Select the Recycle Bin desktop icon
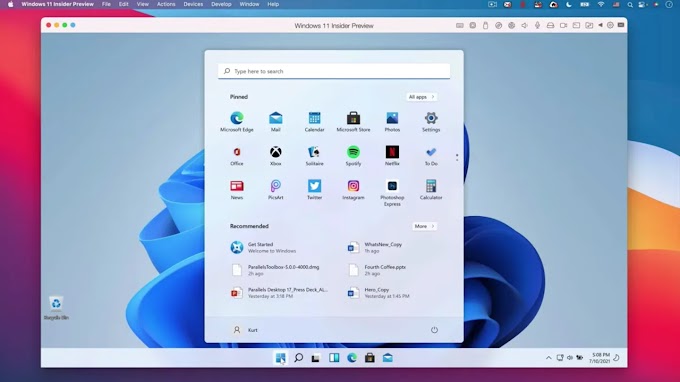This screenshot has width=680, height=382. 56,308
